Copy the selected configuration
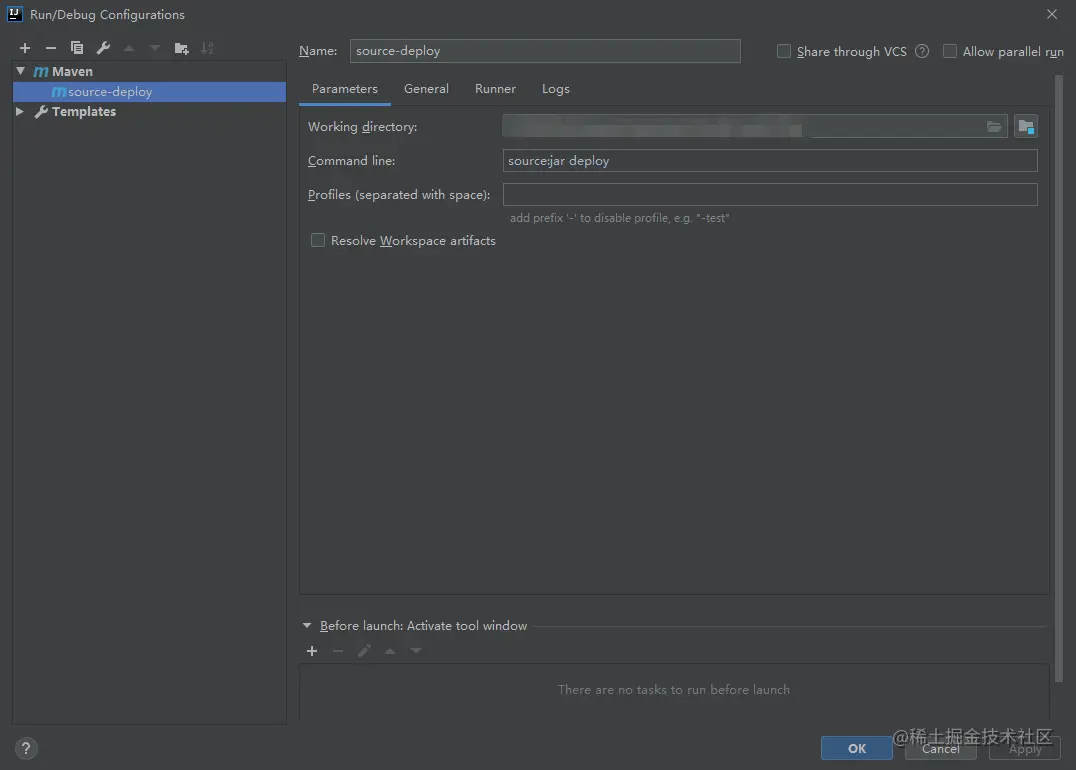Viewport: 1076px width, 770px height. (x=77, y=48)
